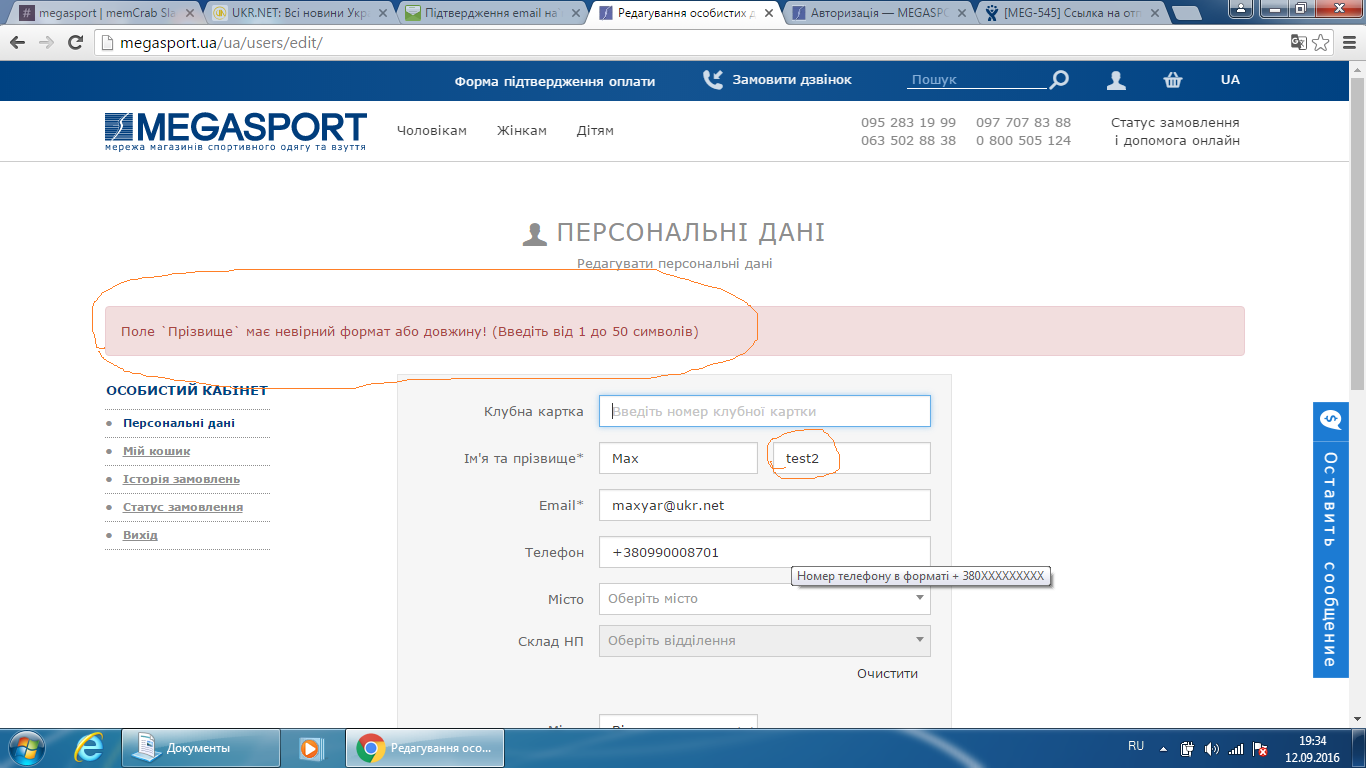Focus the Клубна картка input field

pyautogui.click(x=764, y=411)
